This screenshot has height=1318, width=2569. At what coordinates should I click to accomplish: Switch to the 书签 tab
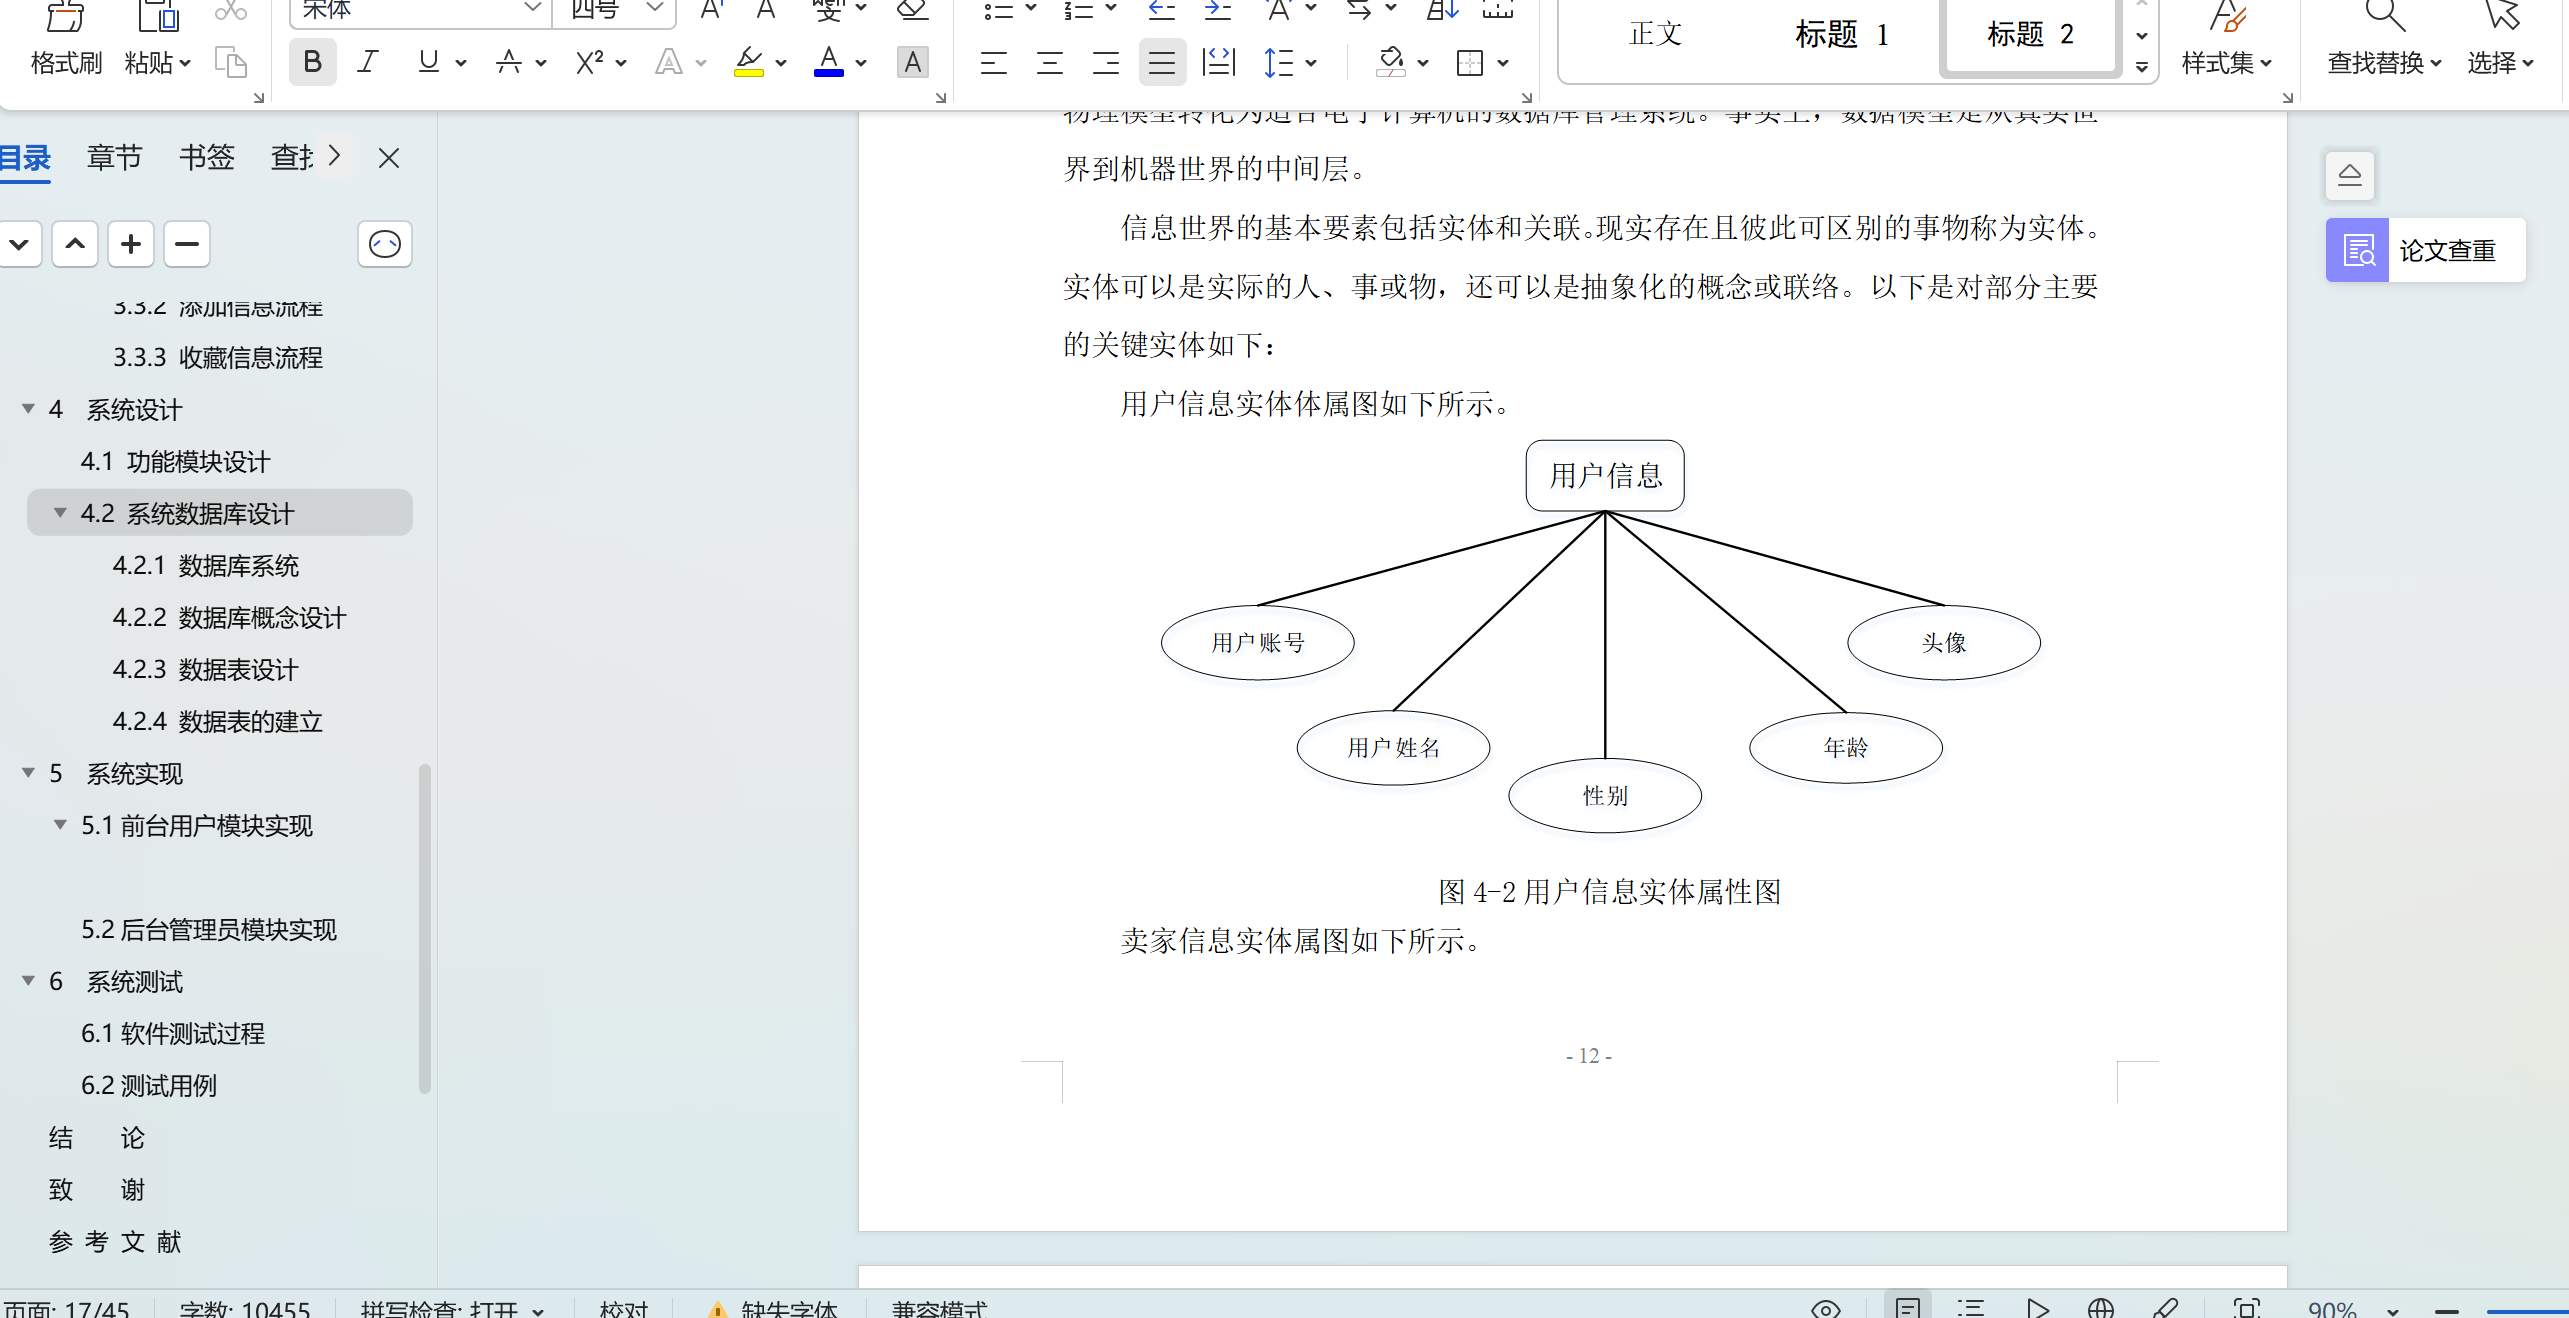coord(206,157)
